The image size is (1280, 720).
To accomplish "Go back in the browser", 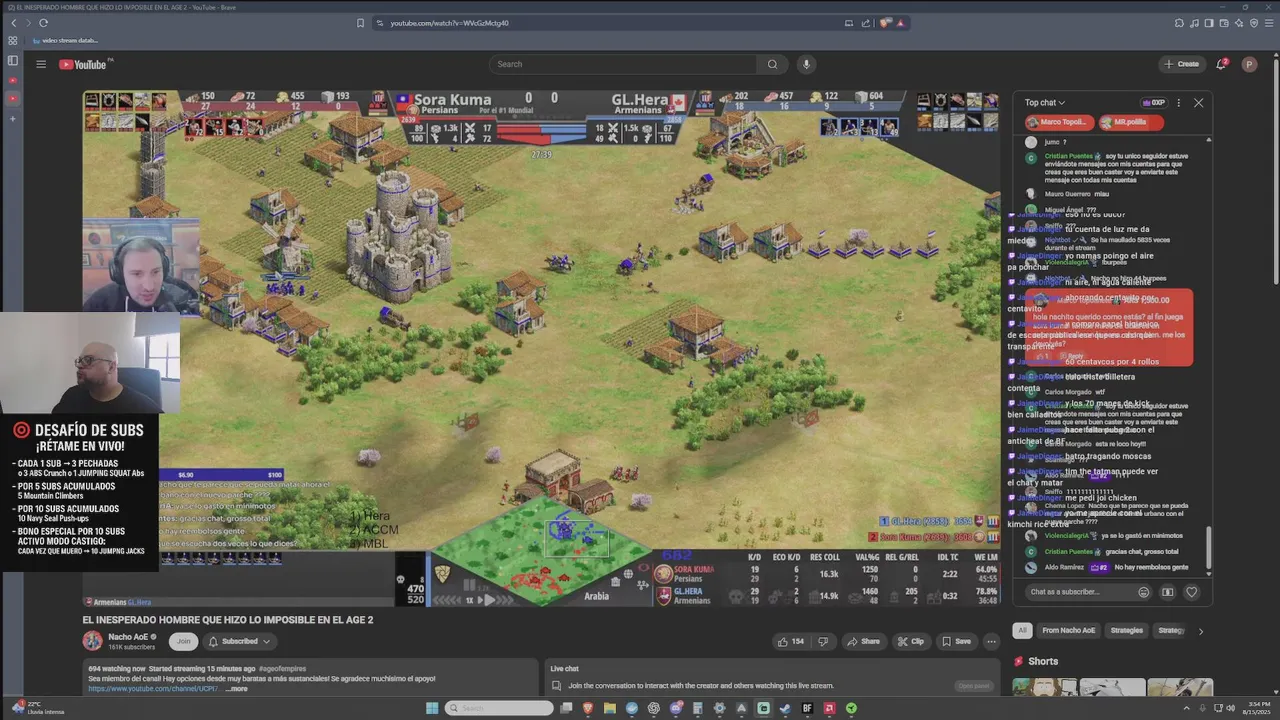I will tap(14, 23).
